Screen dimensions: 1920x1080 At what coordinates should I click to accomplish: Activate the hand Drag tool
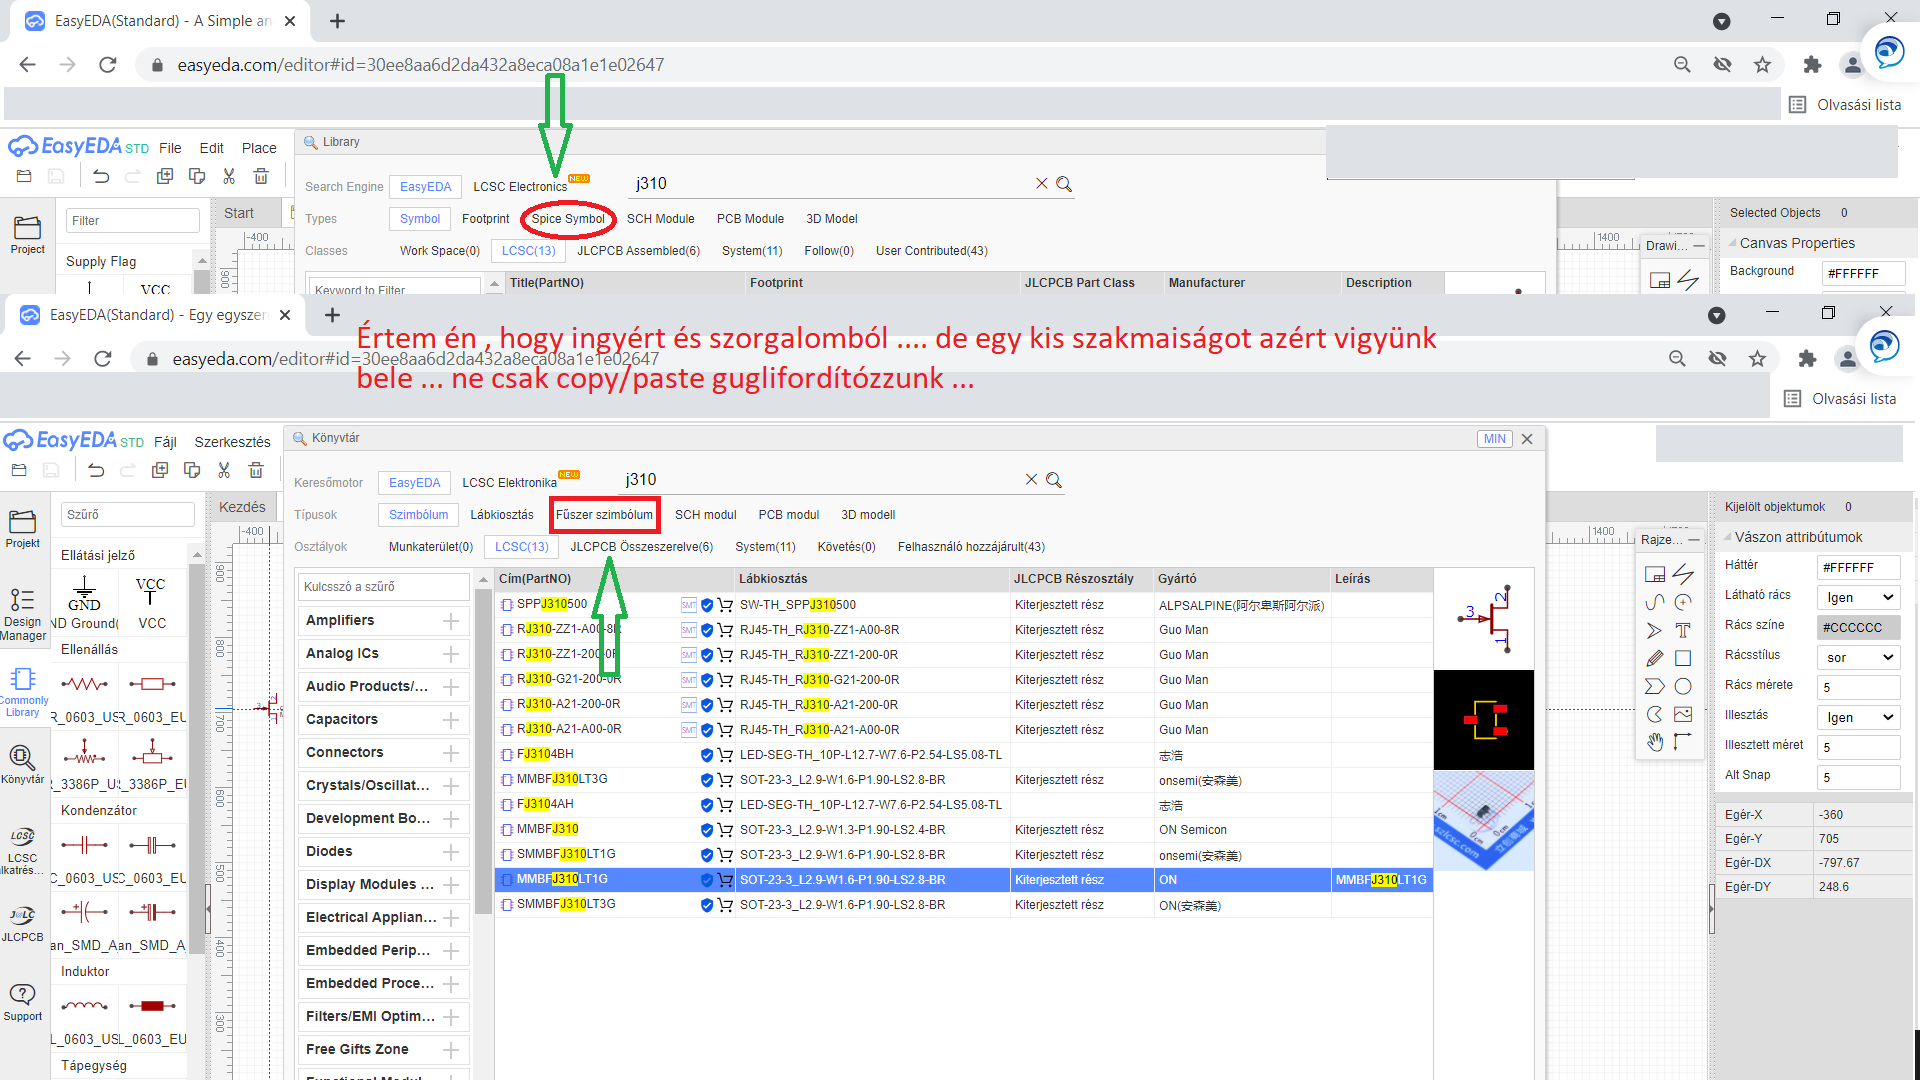click(1655, 742)
